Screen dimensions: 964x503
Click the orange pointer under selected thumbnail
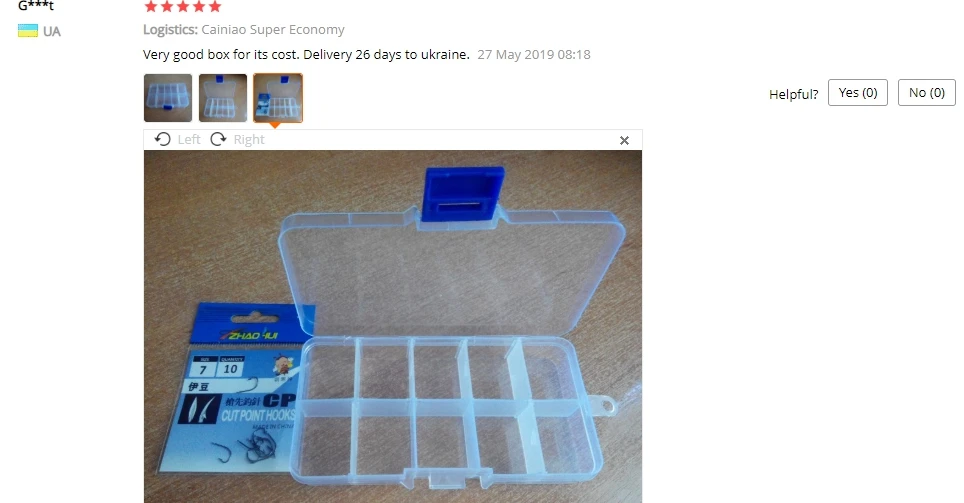tap(275, 125)
